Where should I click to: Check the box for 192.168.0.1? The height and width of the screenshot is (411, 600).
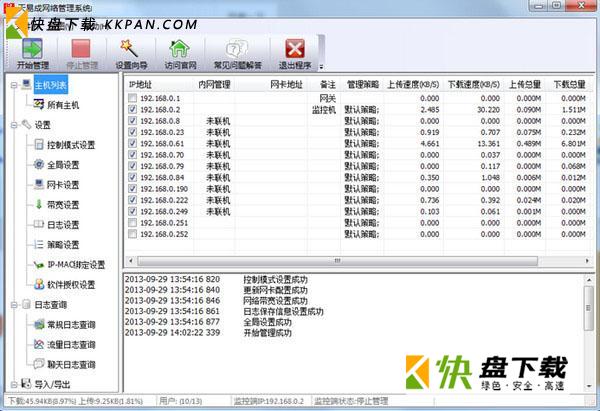tap(132, 98)
